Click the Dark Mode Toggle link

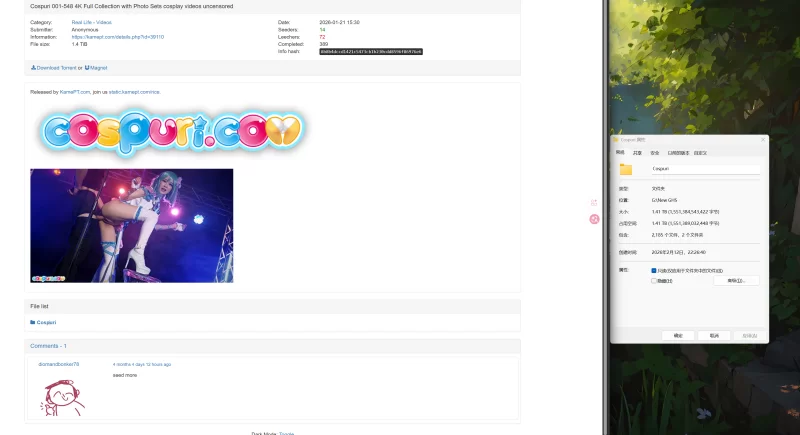point(286,433)
